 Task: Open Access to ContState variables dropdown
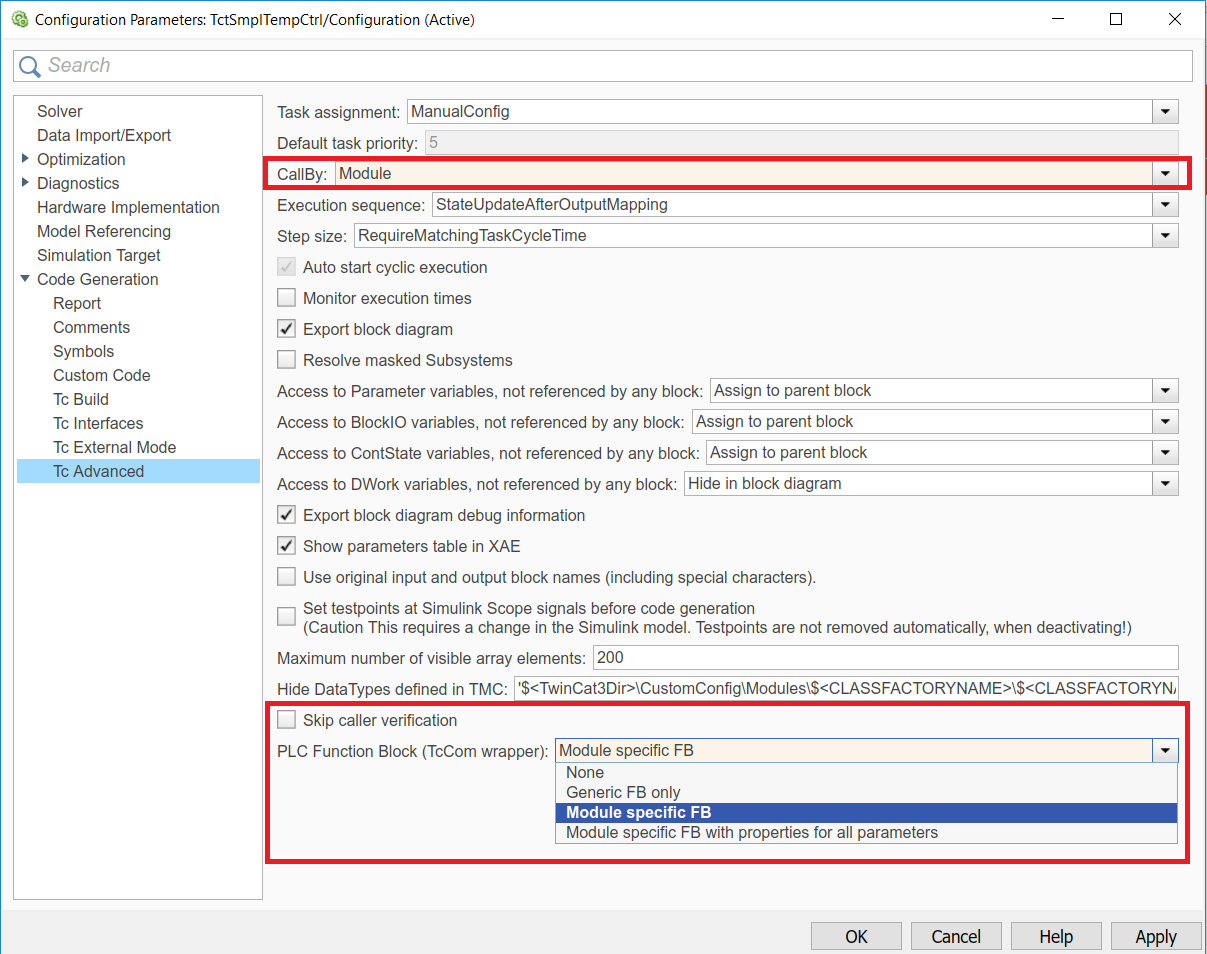point(1165,453)
